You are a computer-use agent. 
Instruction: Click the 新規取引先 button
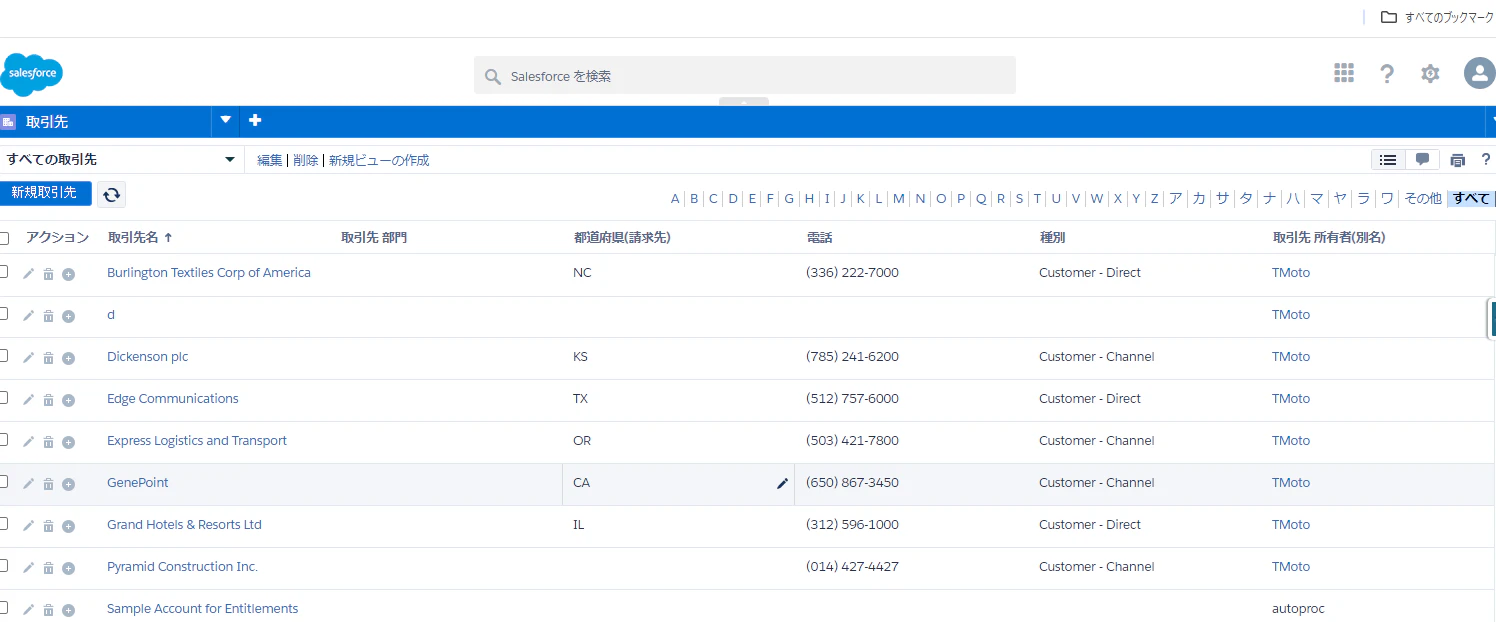coord(45,193)
